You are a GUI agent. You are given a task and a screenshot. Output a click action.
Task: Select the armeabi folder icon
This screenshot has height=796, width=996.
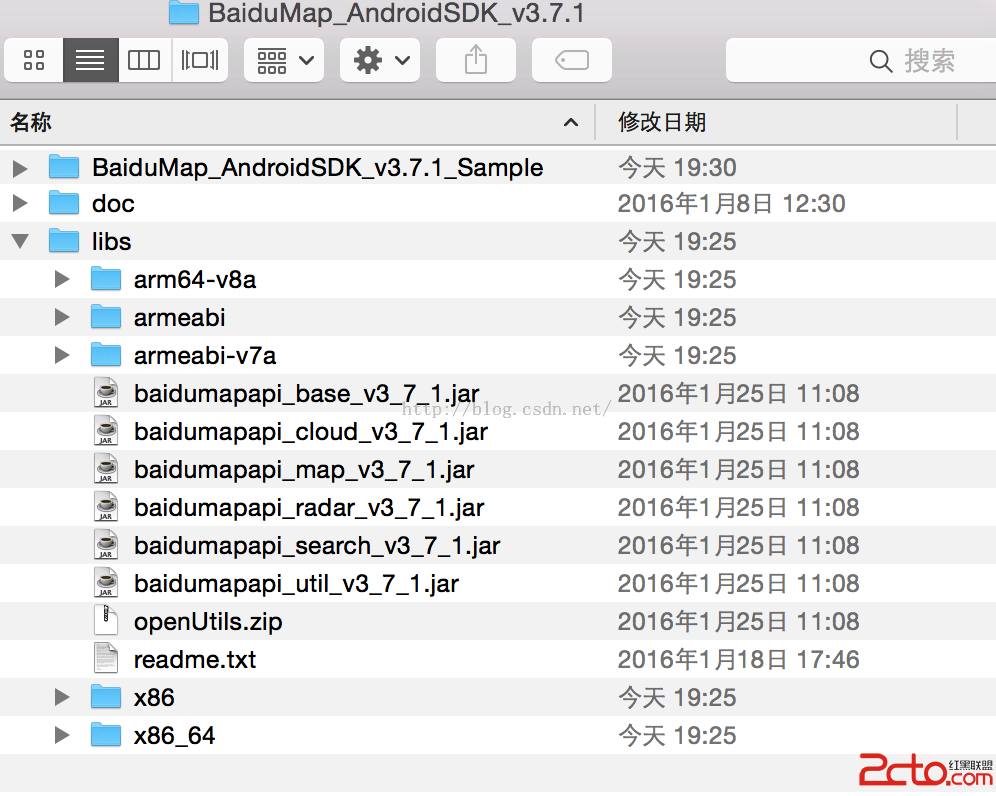tap(105, 316)
